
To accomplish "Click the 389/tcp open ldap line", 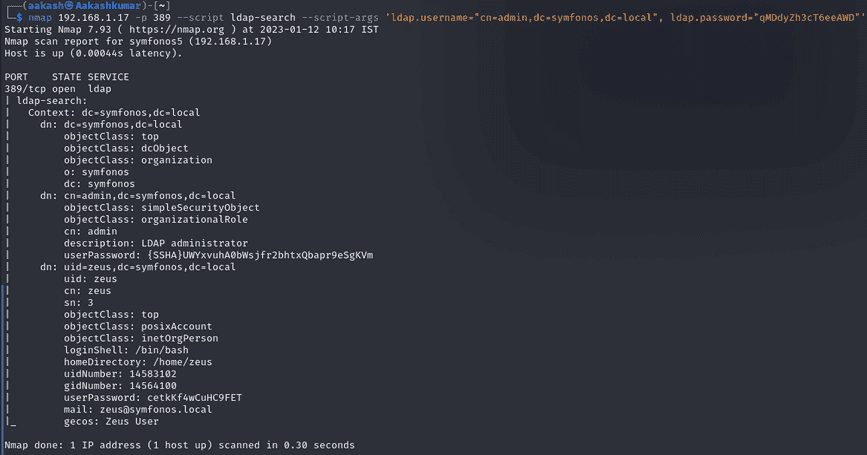I will coord(58,89).
